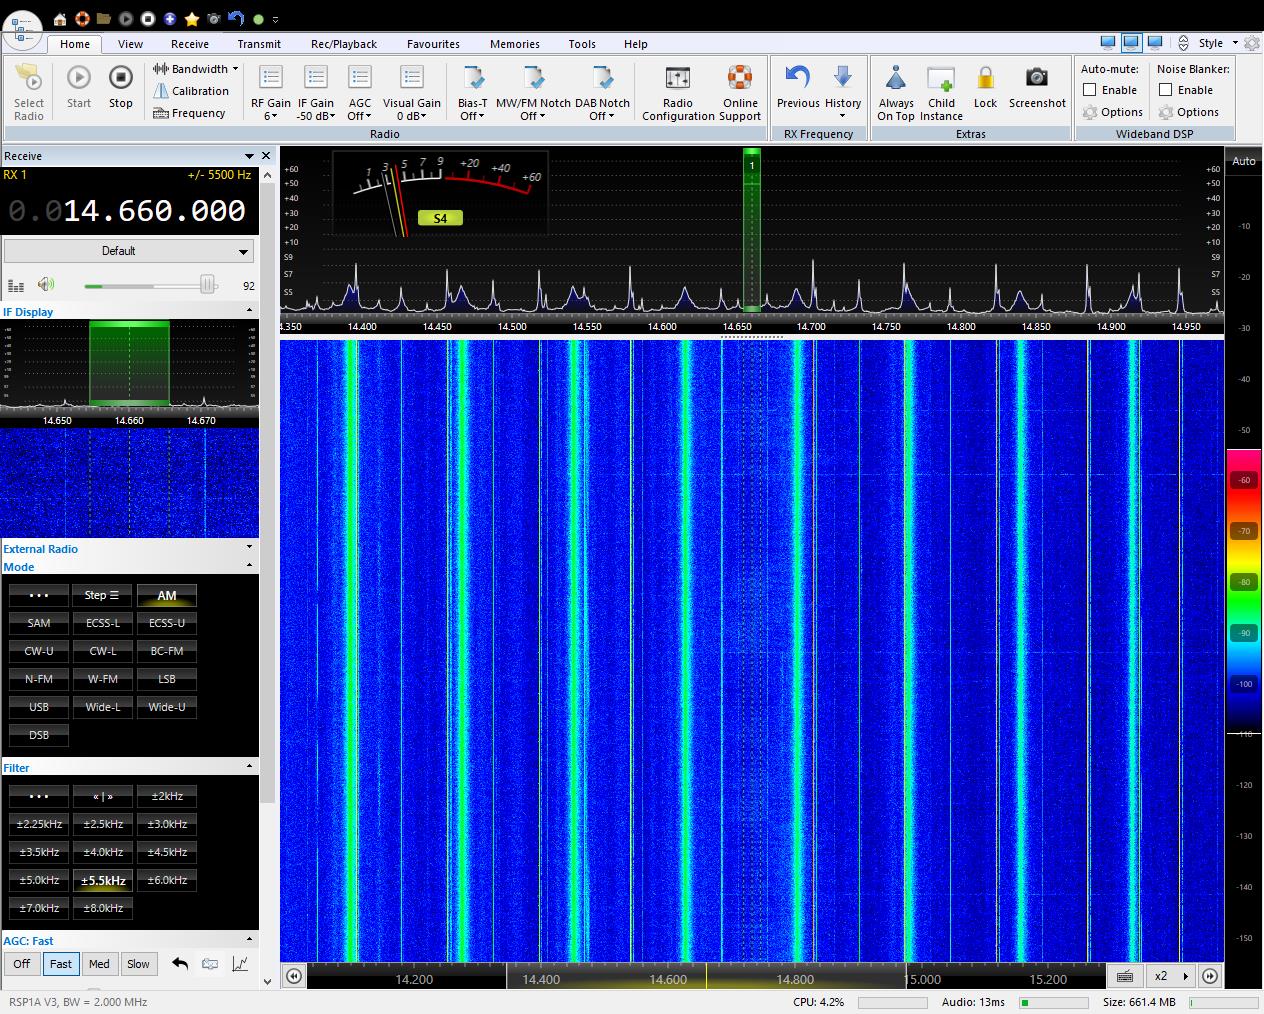Click the Stop radio icon
The width and height of the screenshot is (1264, 1014).
[120, 79]
